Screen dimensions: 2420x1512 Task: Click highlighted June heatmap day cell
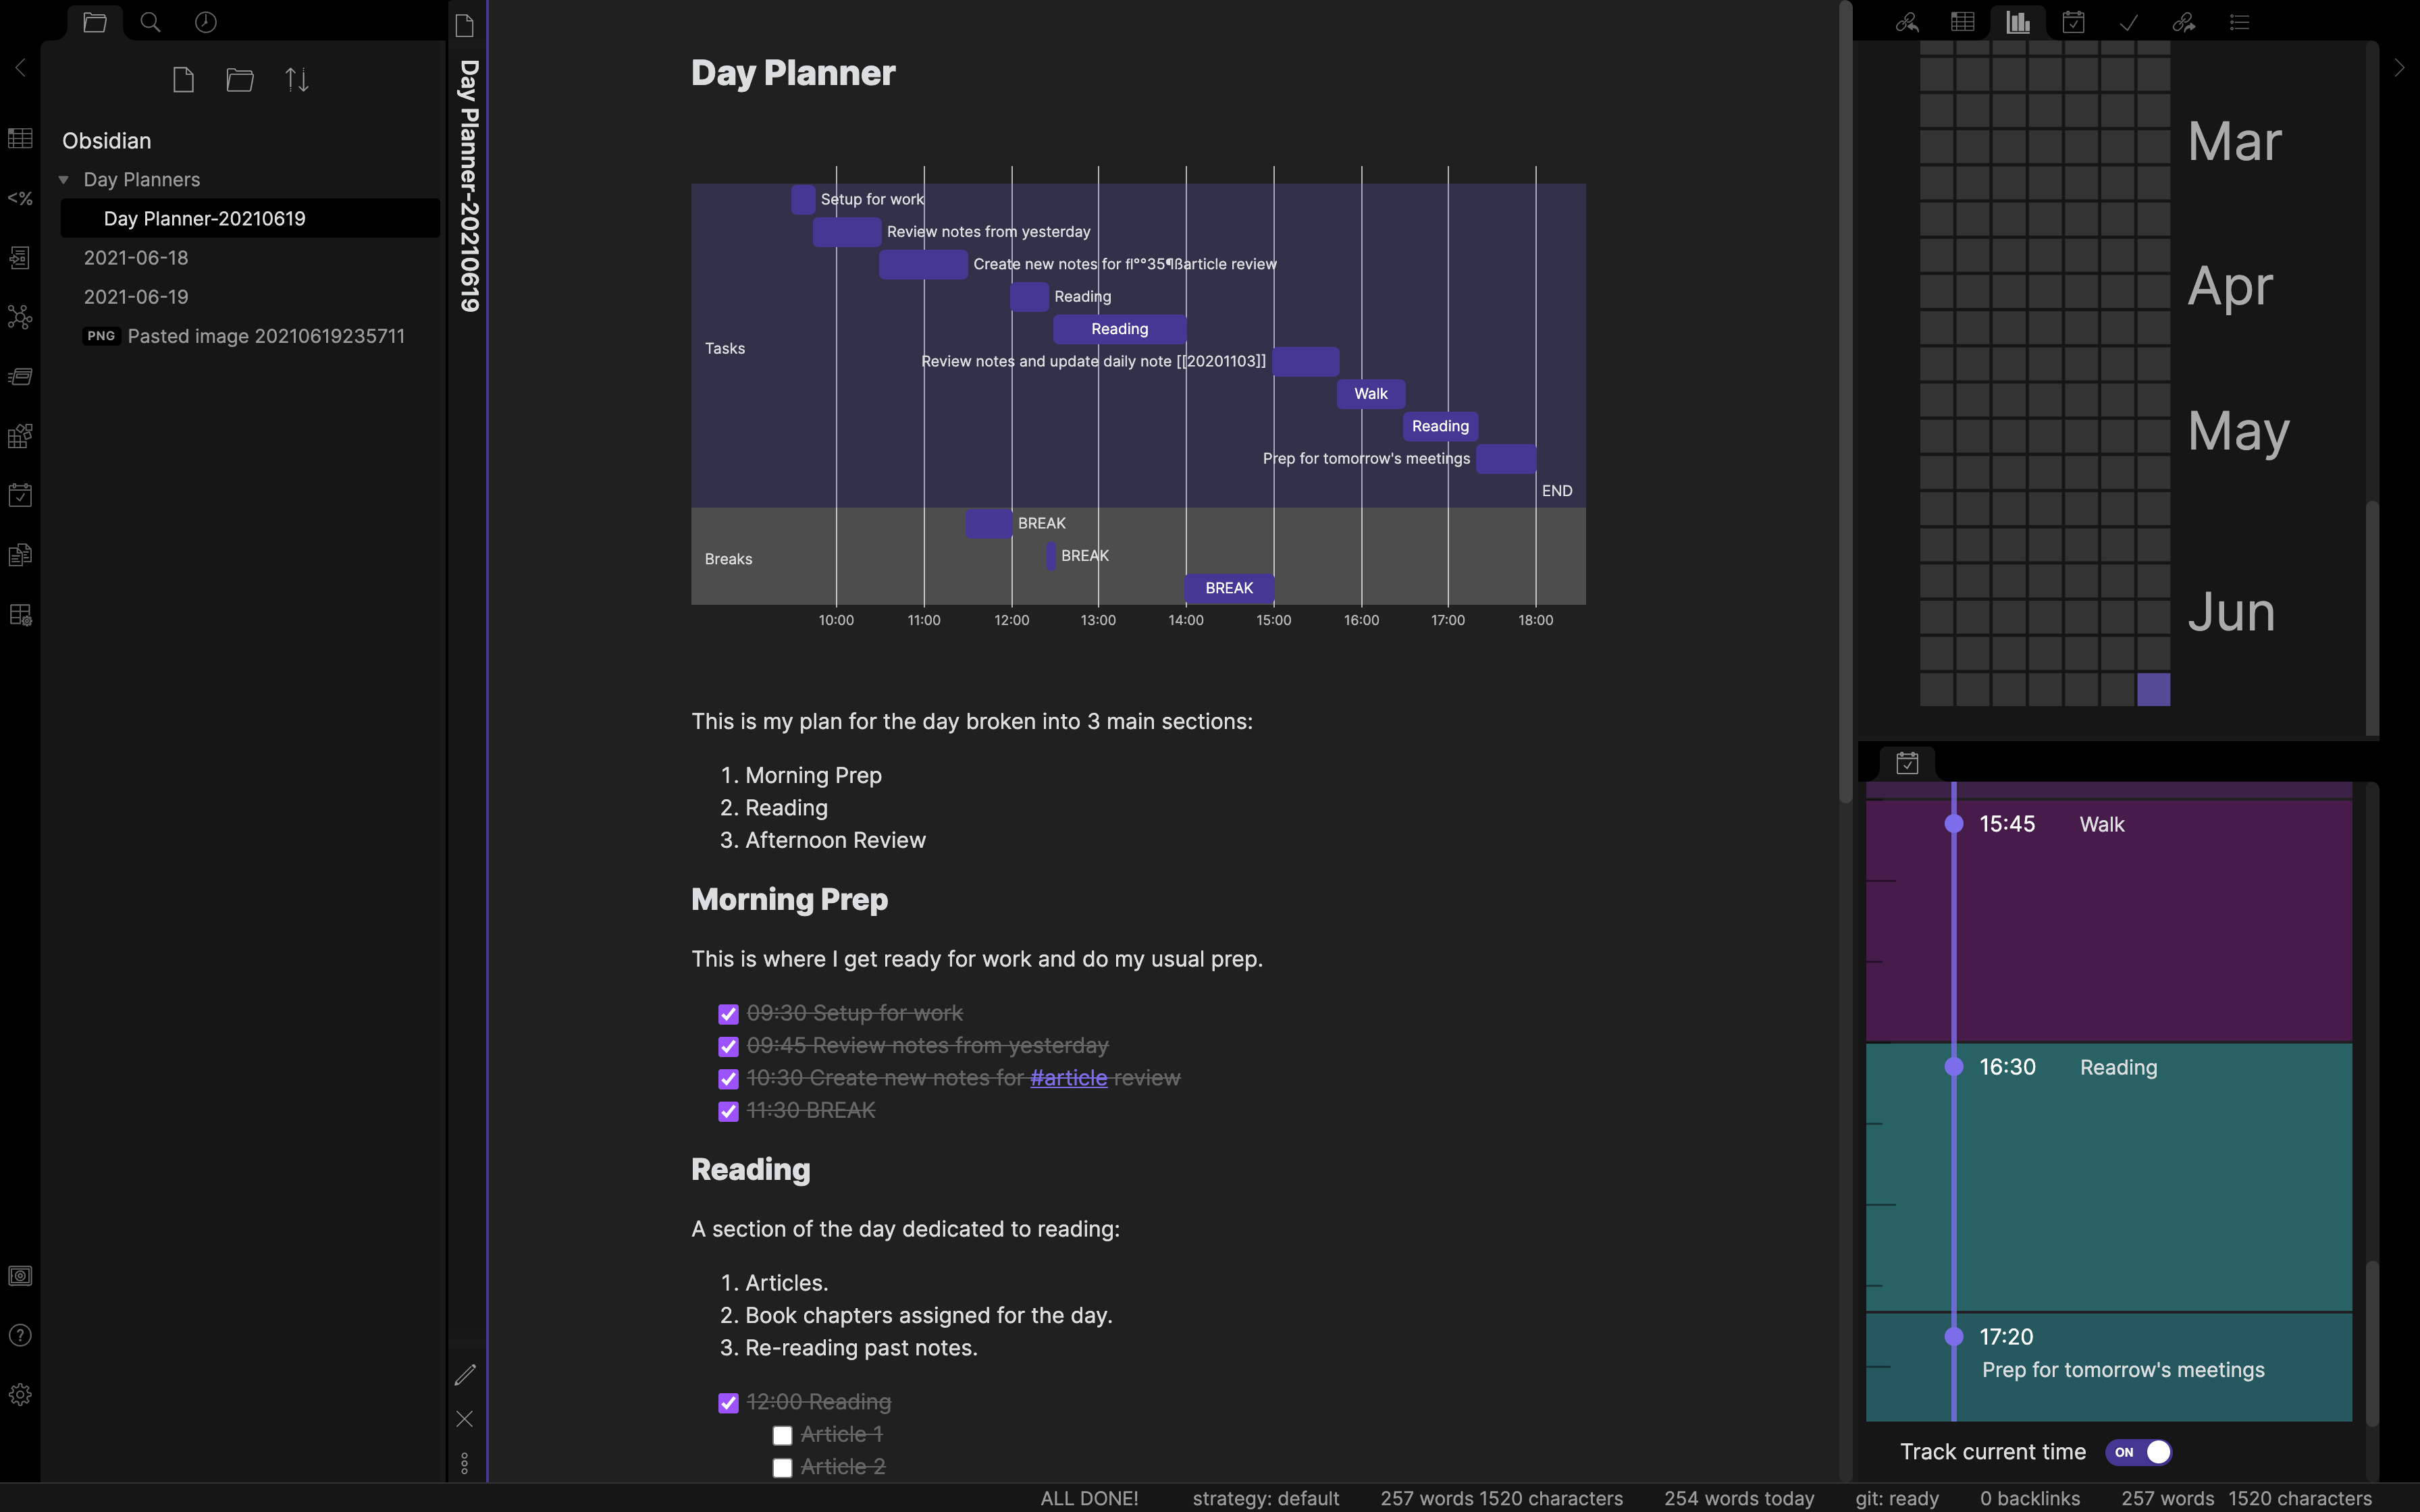click(x=2153, y=689)
